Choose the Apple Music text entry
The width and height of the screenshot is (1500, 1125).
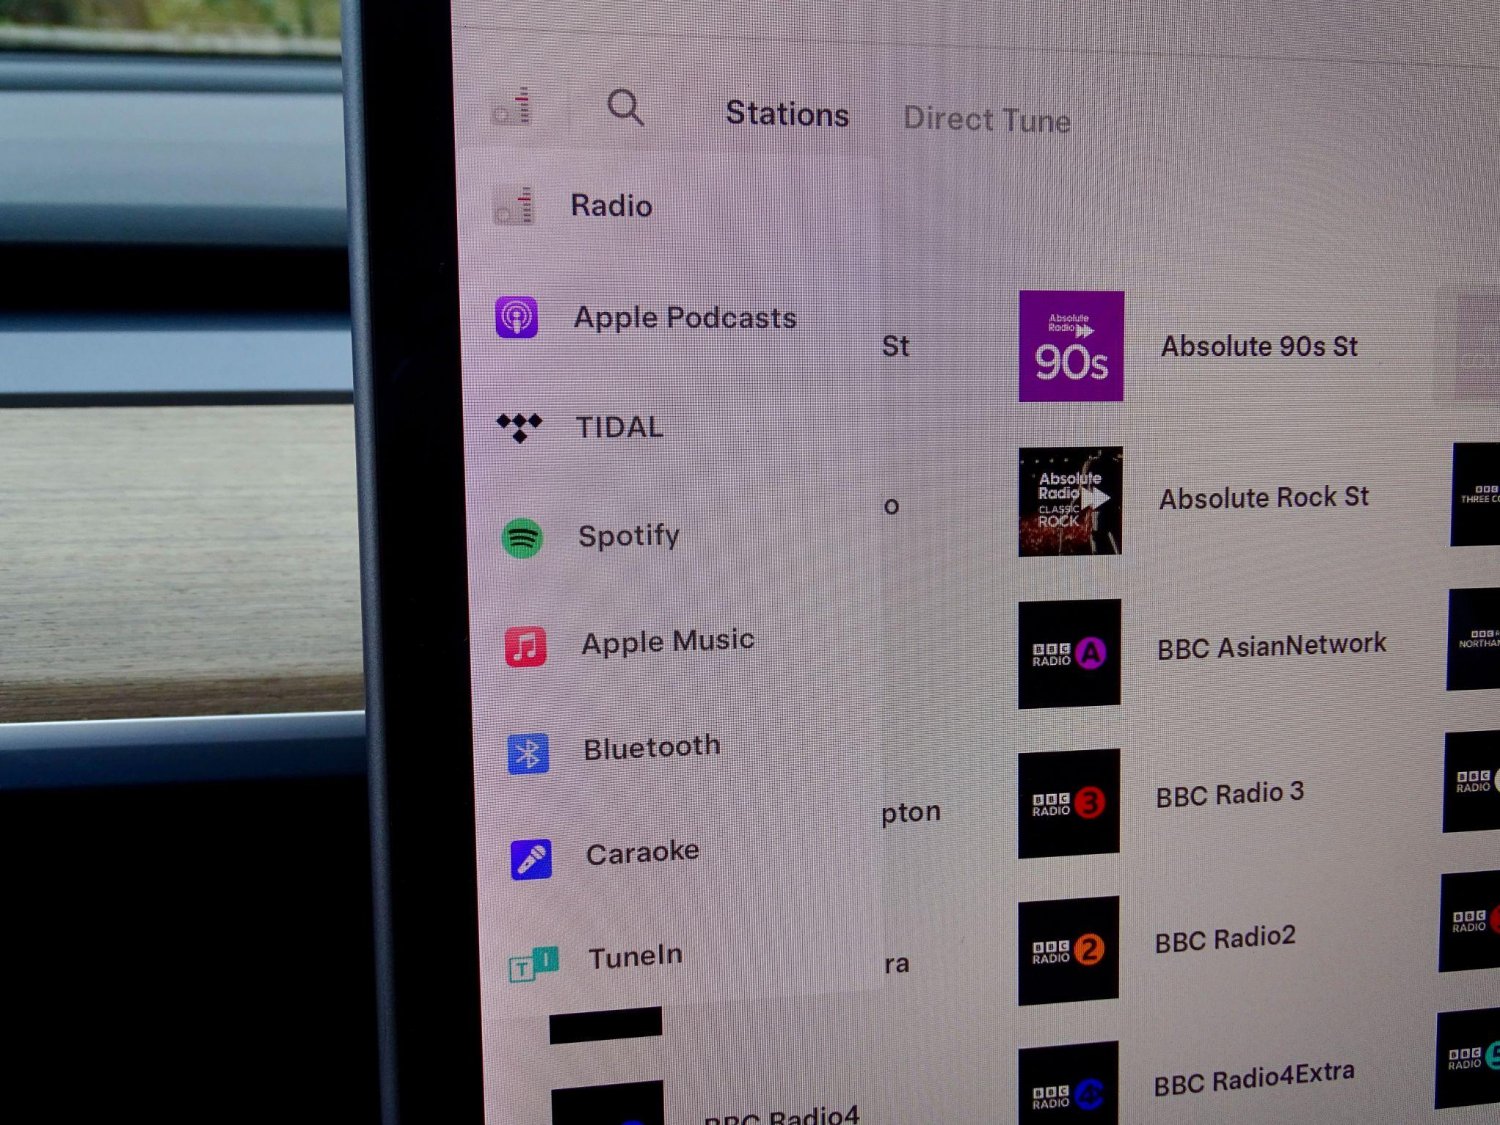click(x=668, y=641)
